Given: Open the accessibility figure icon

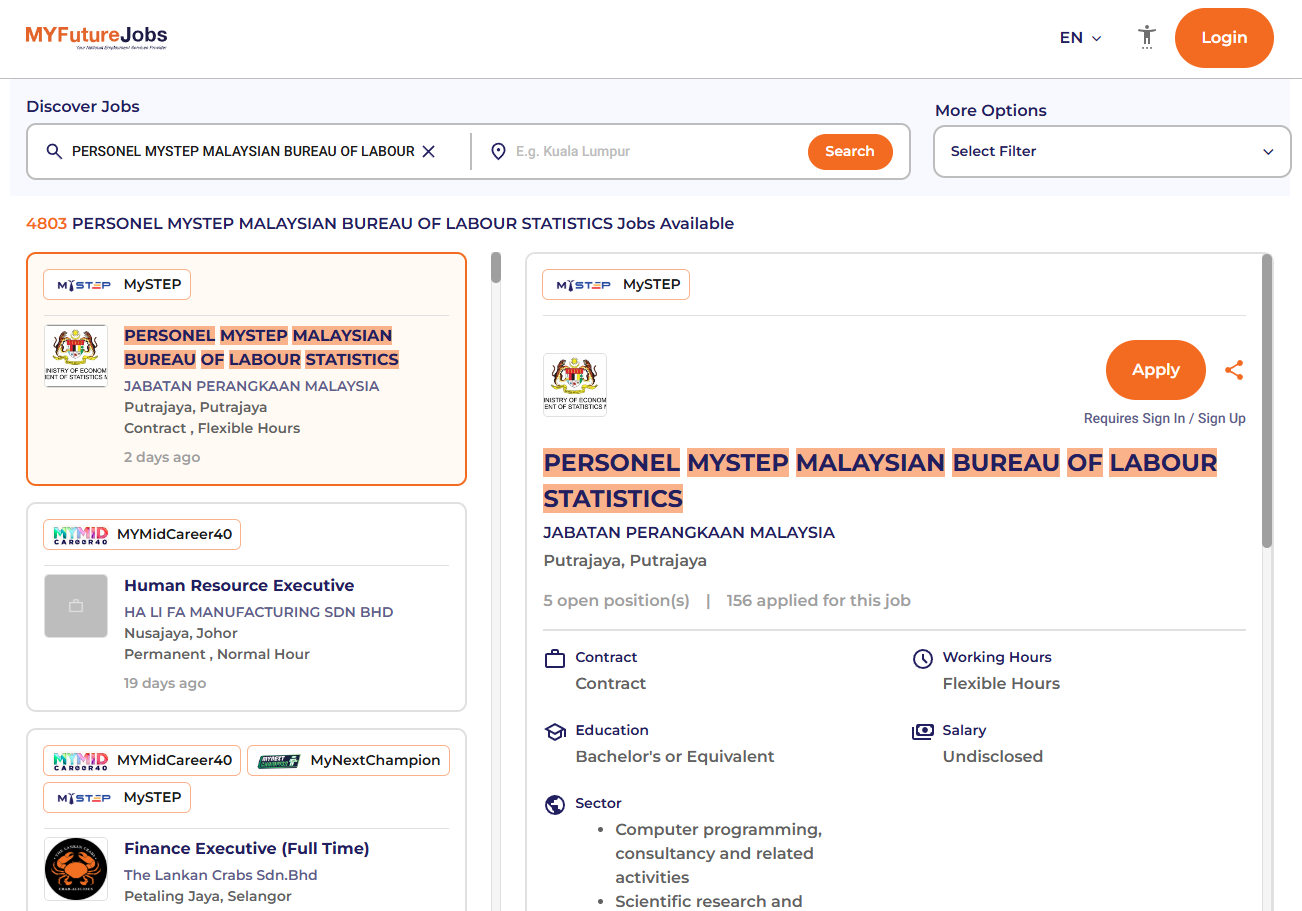Looking at the screenshot, I should pyautogui.click(x=1147, y=37).
